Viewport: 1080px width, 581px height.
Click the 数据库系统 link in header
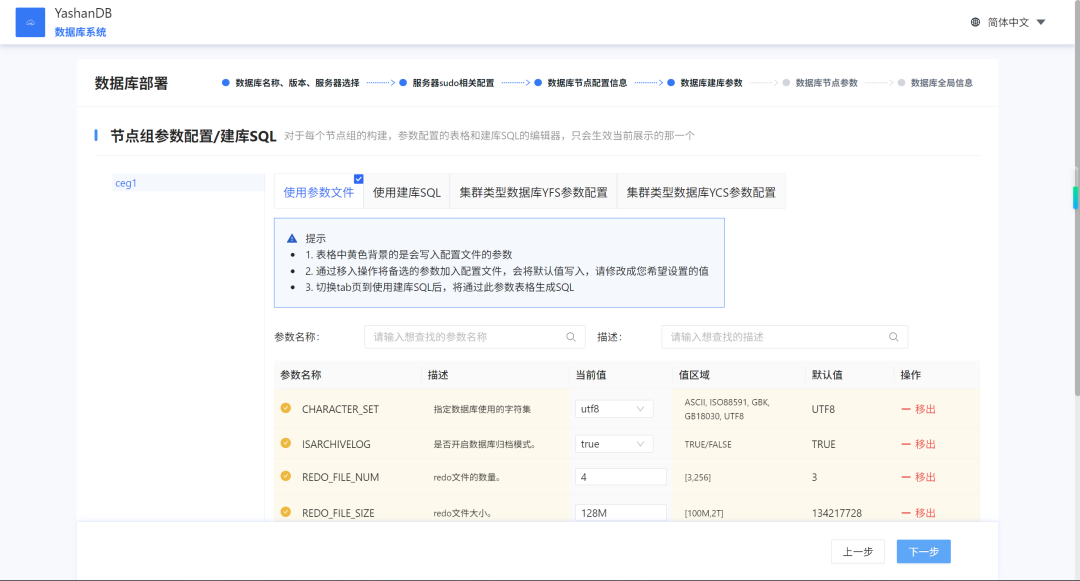coord(81,32)
